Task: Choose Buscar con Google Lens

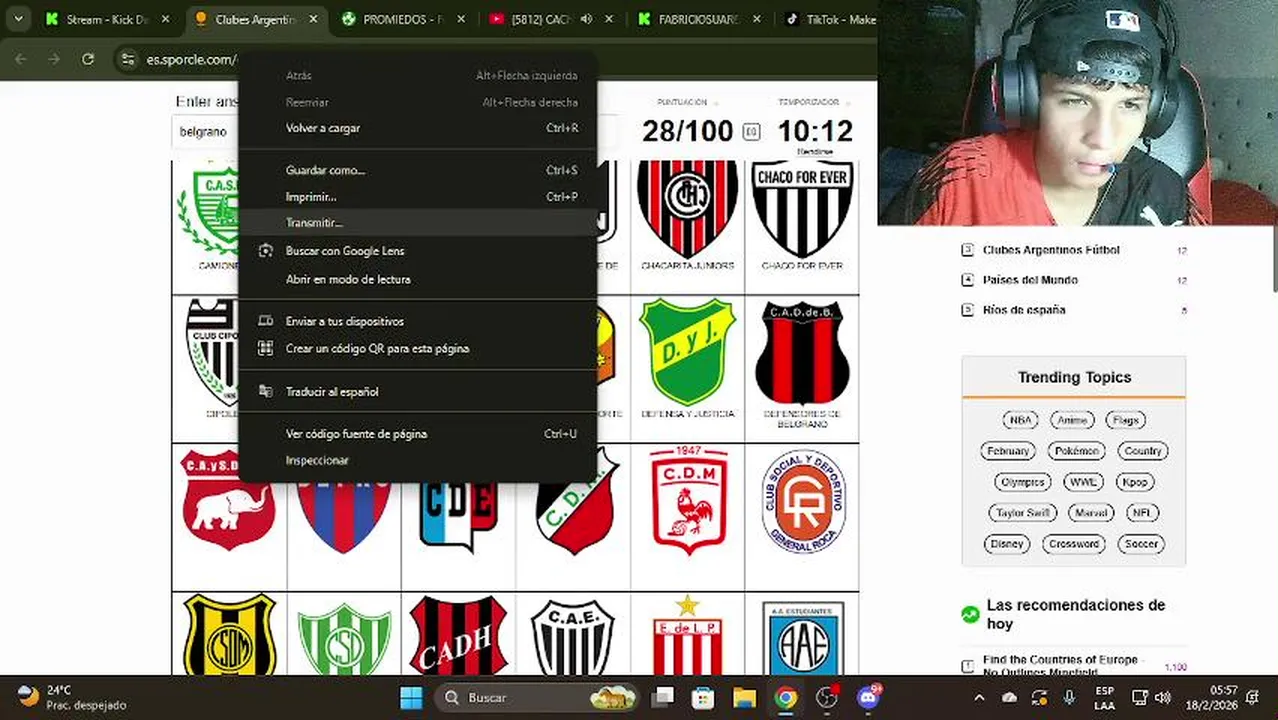Action: (417, 251)
